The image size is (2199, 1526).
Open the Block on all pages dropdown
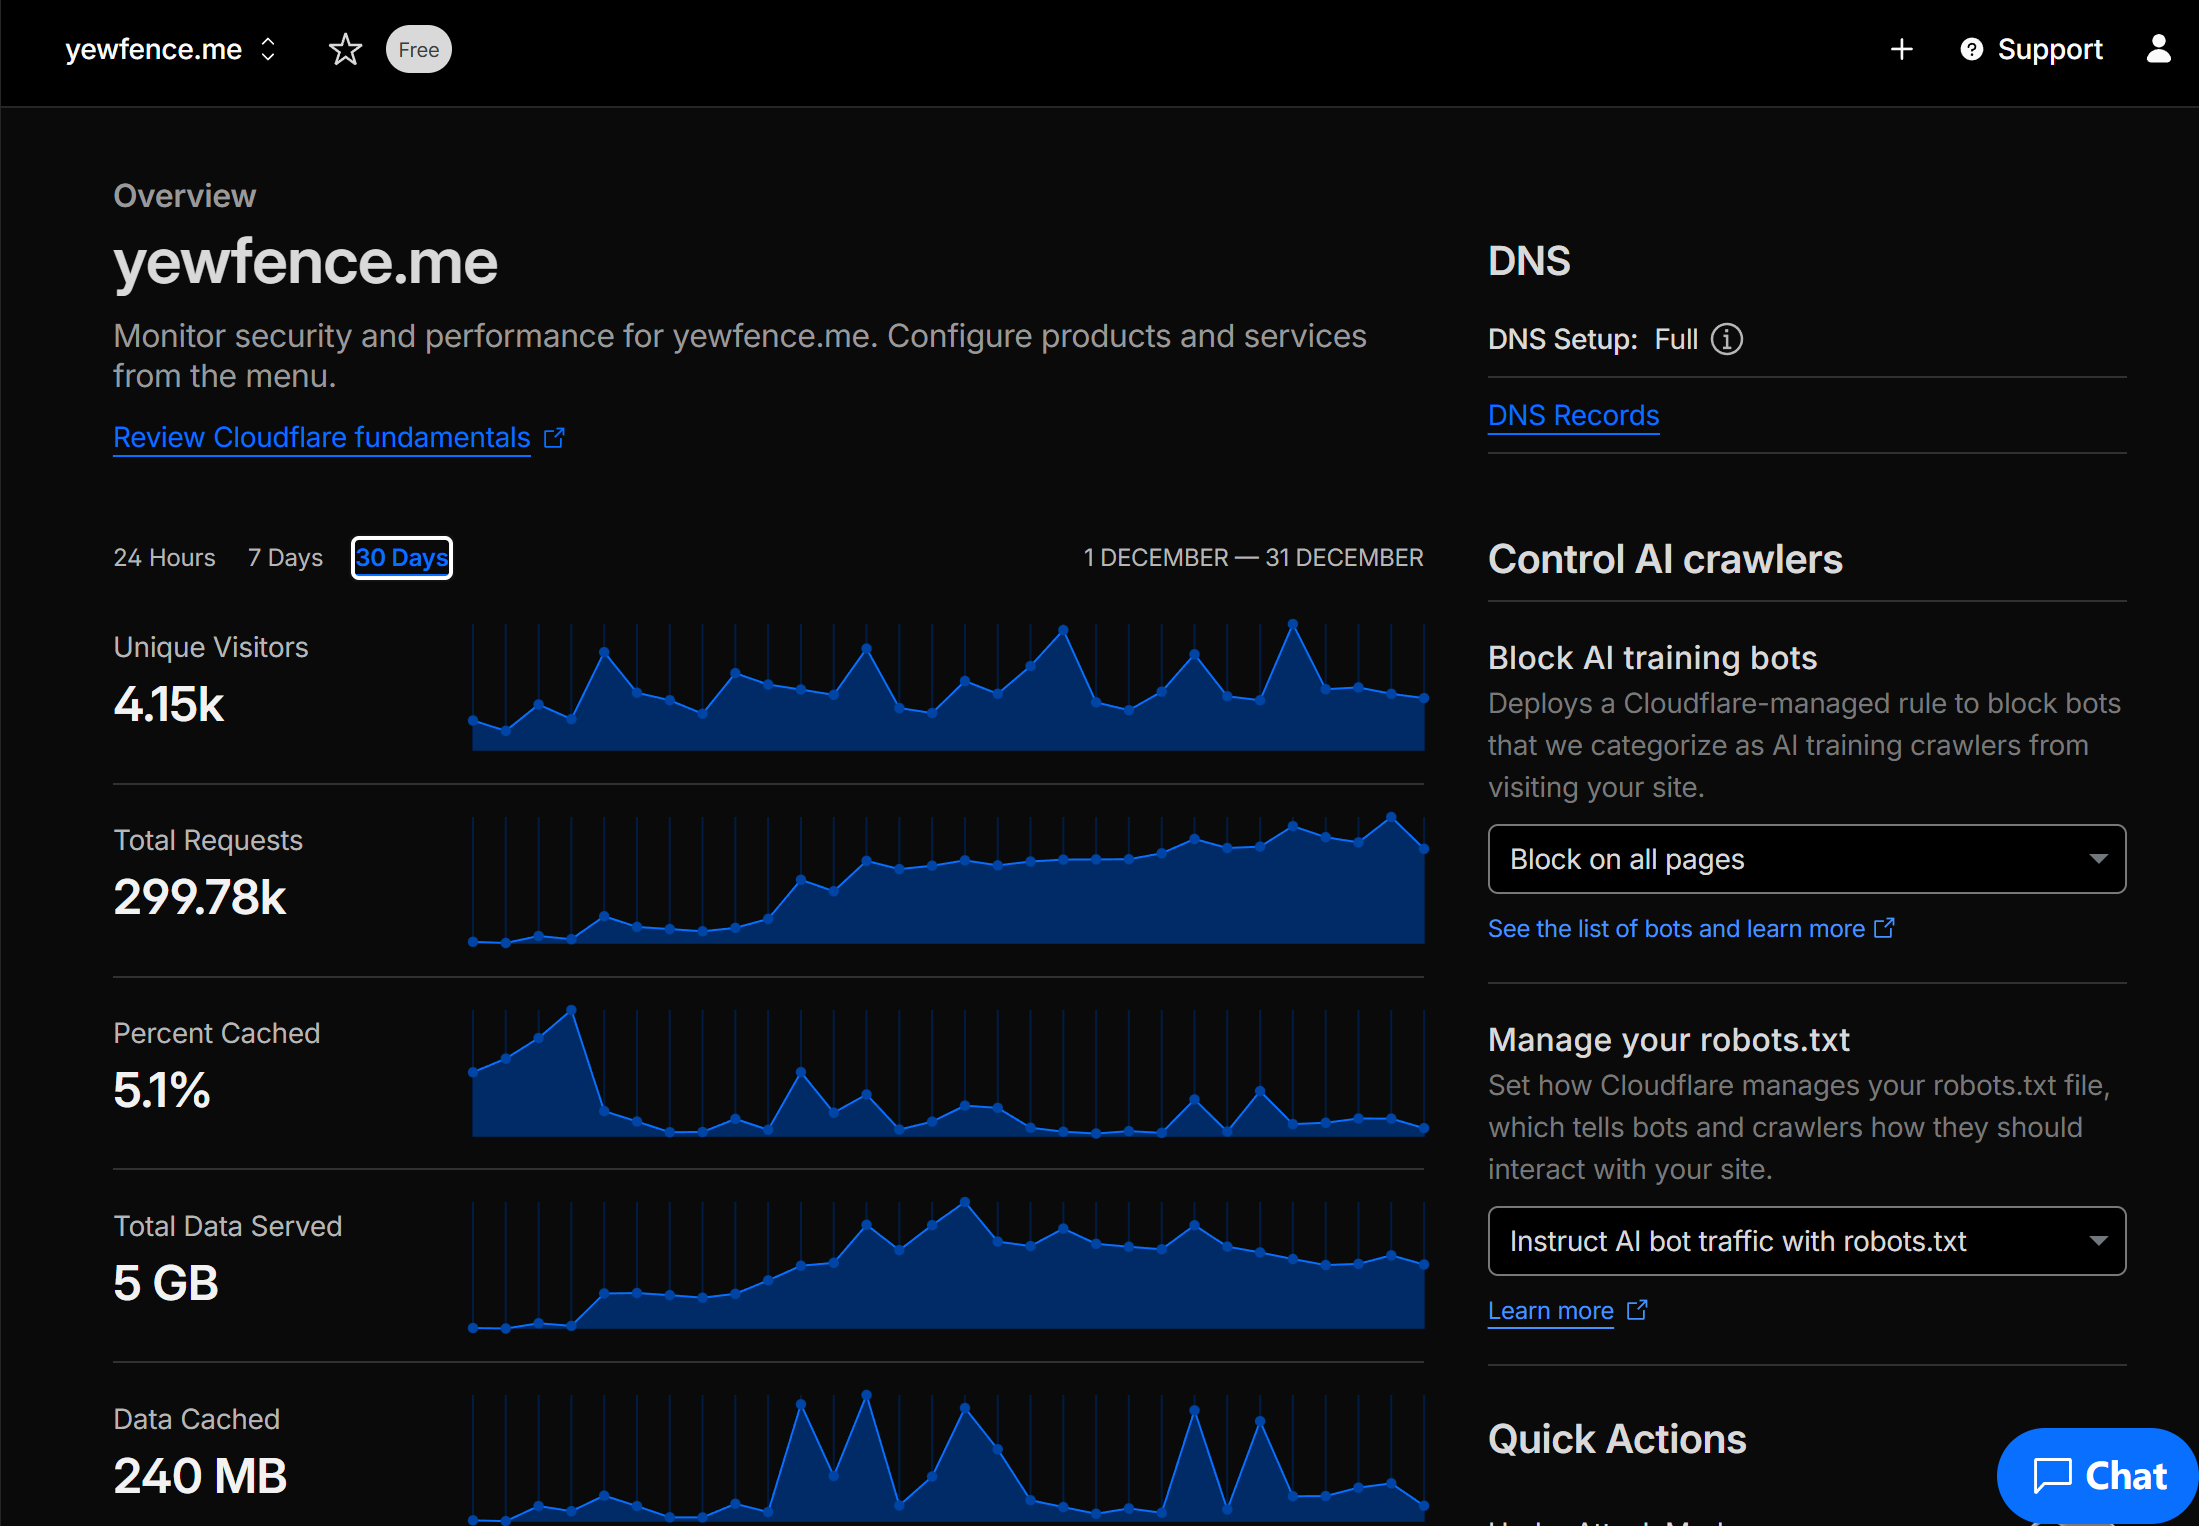pyautogui.click(x=1806, y=859)
